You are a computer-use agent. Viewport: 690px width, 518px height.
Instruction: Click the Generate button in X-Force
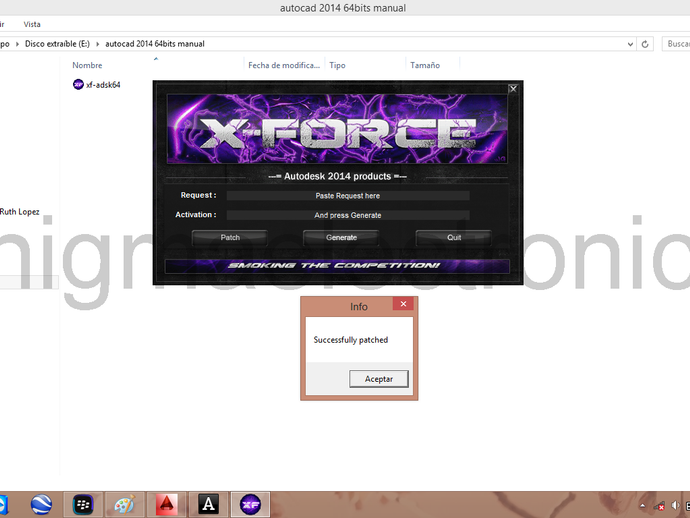pos(341,238)
